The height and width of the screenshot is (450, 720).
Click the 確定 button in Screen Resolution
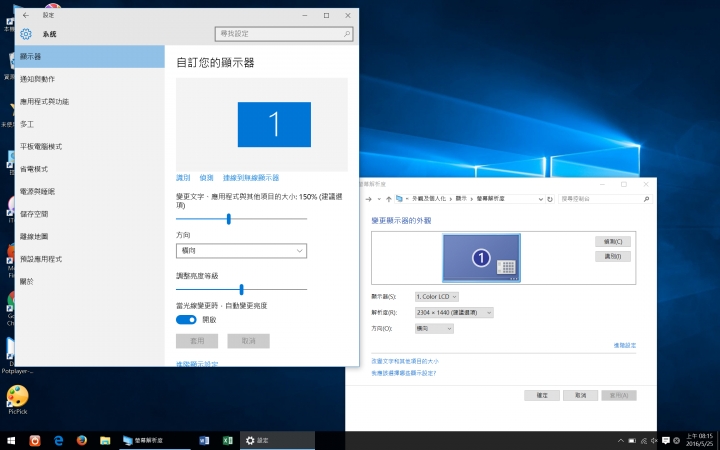tap(542, 395)
